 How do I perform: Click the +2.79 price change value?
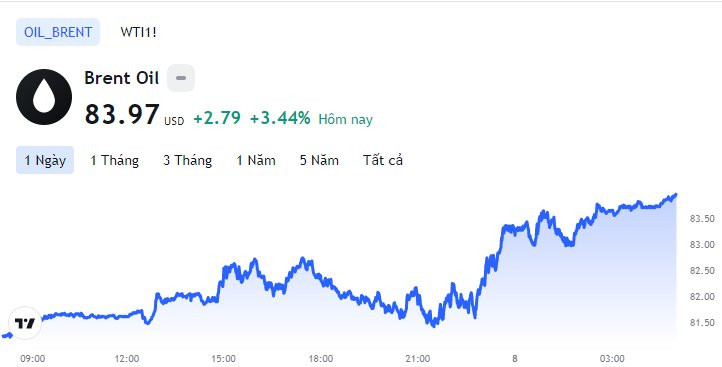tap(217, 118)
